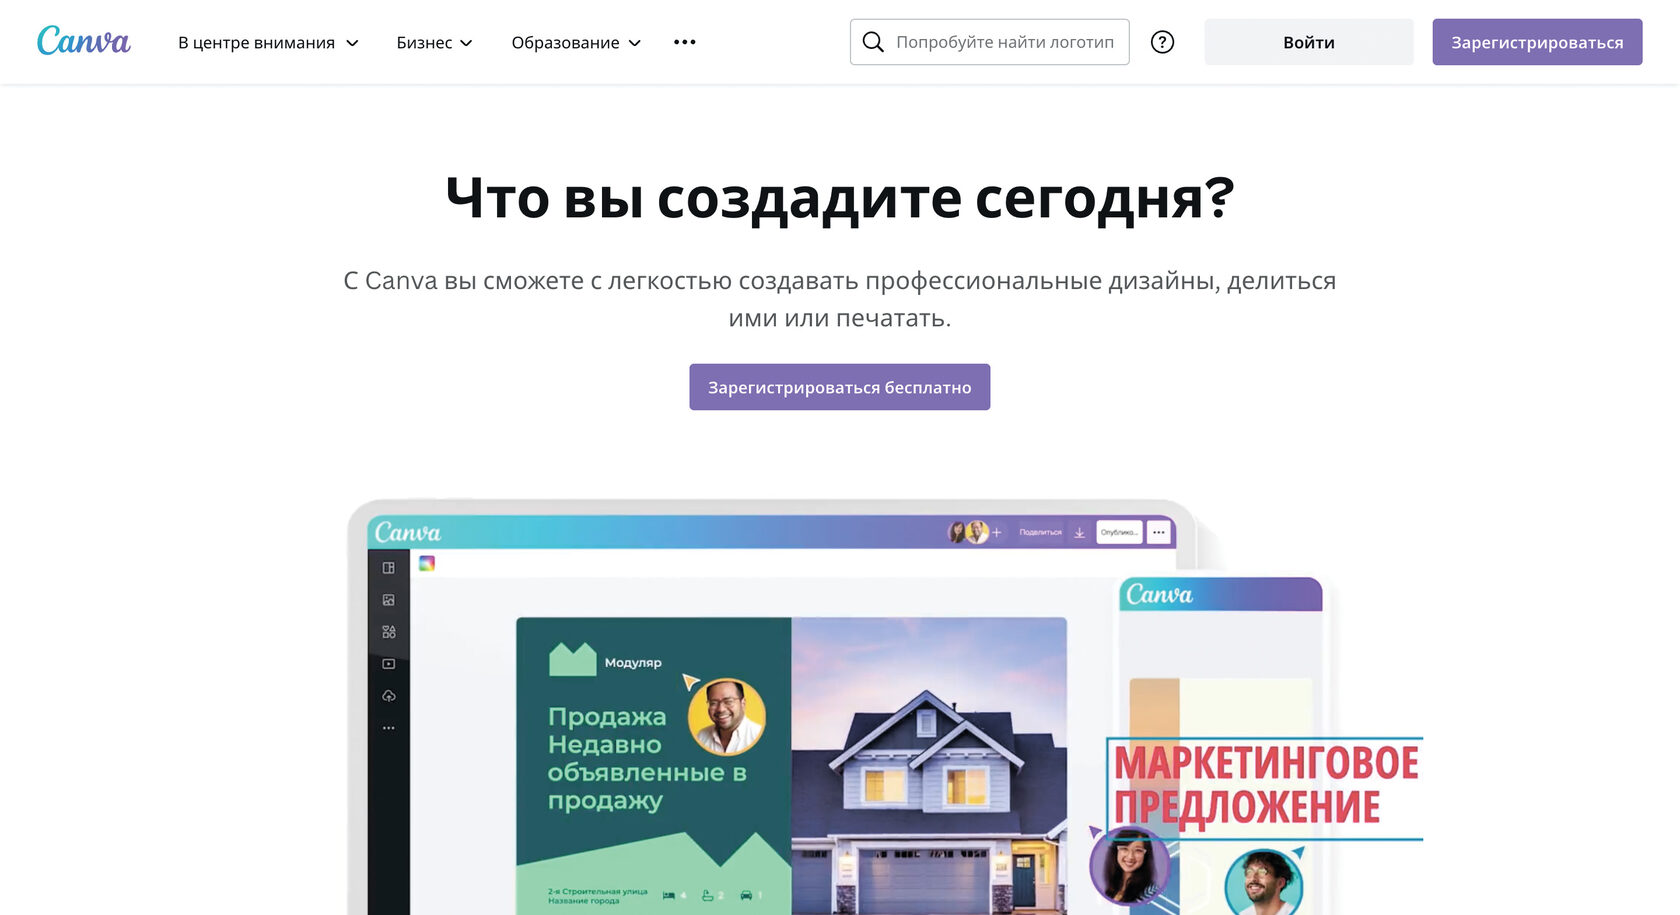Screen dimensions: 1680x915
Task: Open the video icon in mockup sidebar
Action: point(389,664)
